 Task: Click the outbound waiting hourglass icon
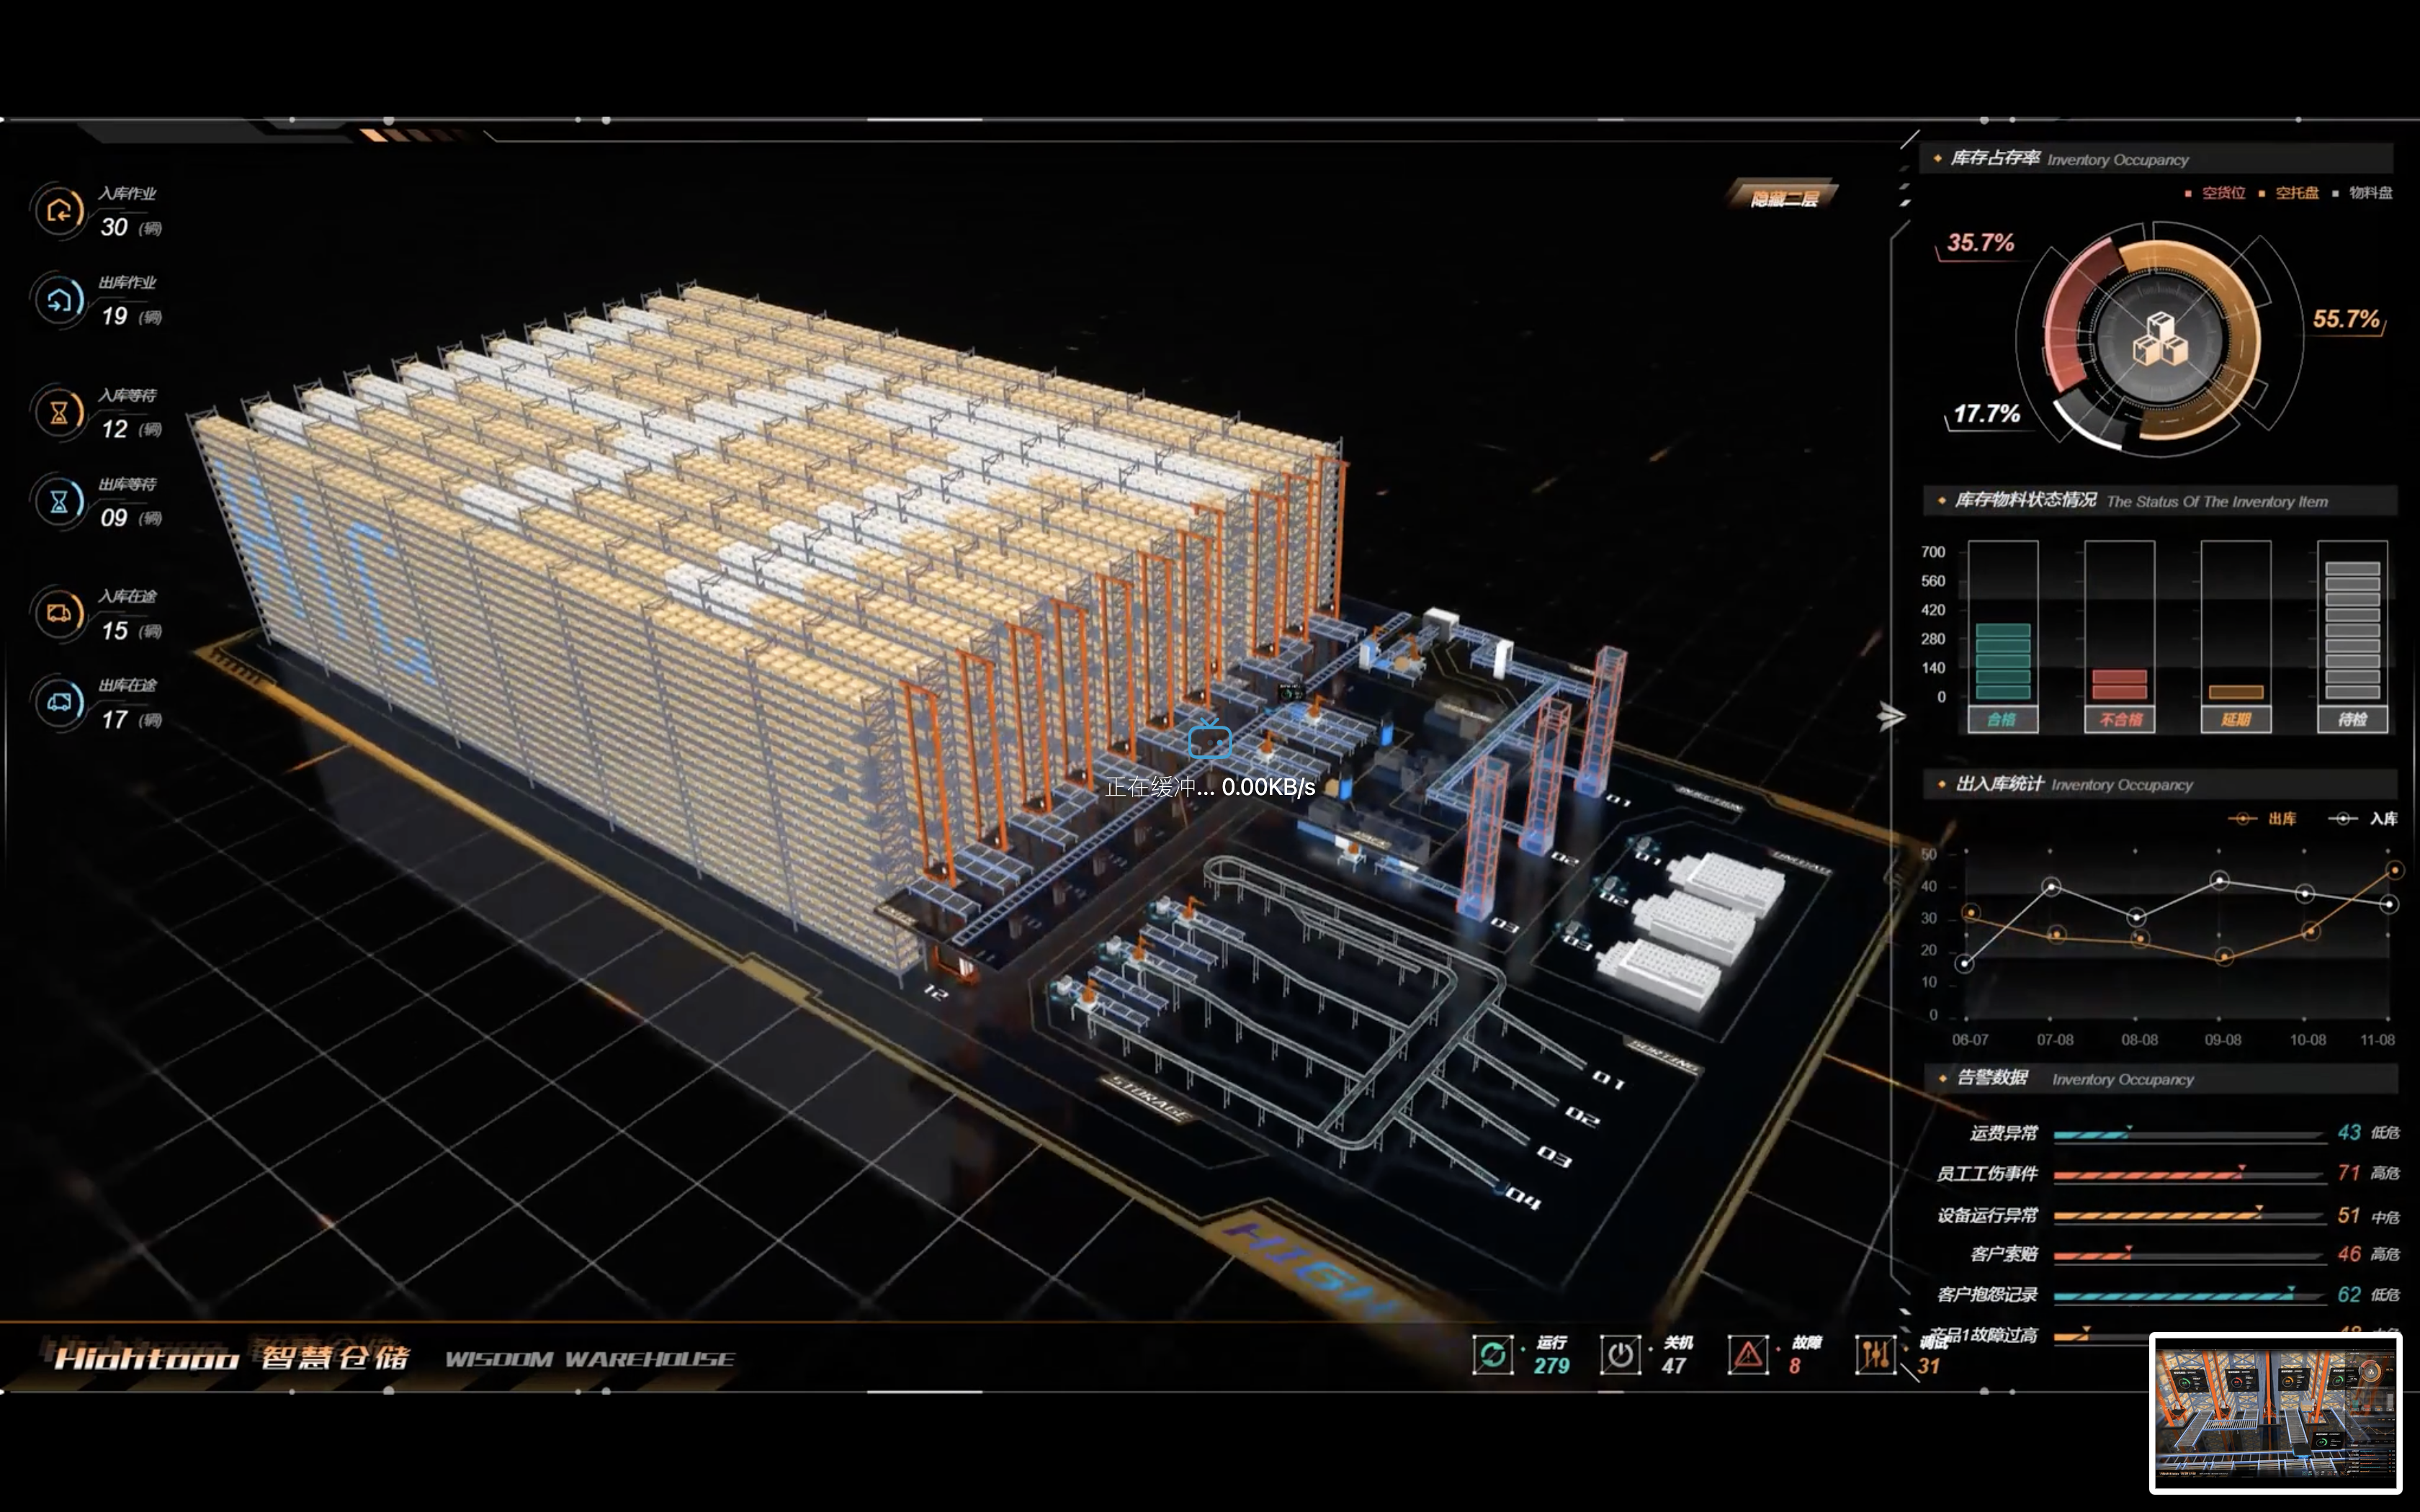tap(59, 501)
